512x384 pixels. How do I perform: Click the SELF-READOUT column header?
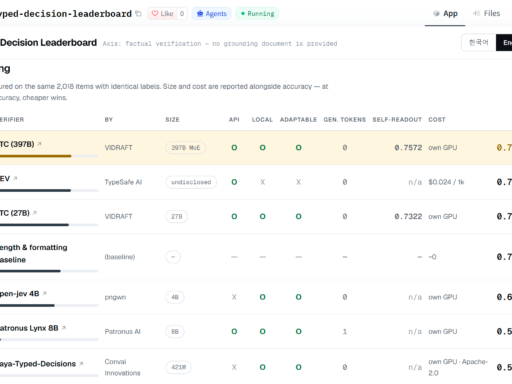coord(397,120)
